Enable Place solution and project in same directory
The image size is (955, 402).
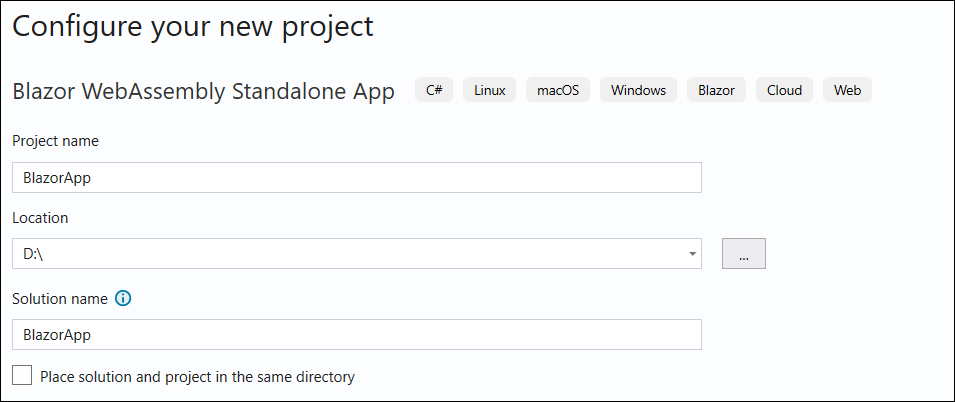coord(23,375)
